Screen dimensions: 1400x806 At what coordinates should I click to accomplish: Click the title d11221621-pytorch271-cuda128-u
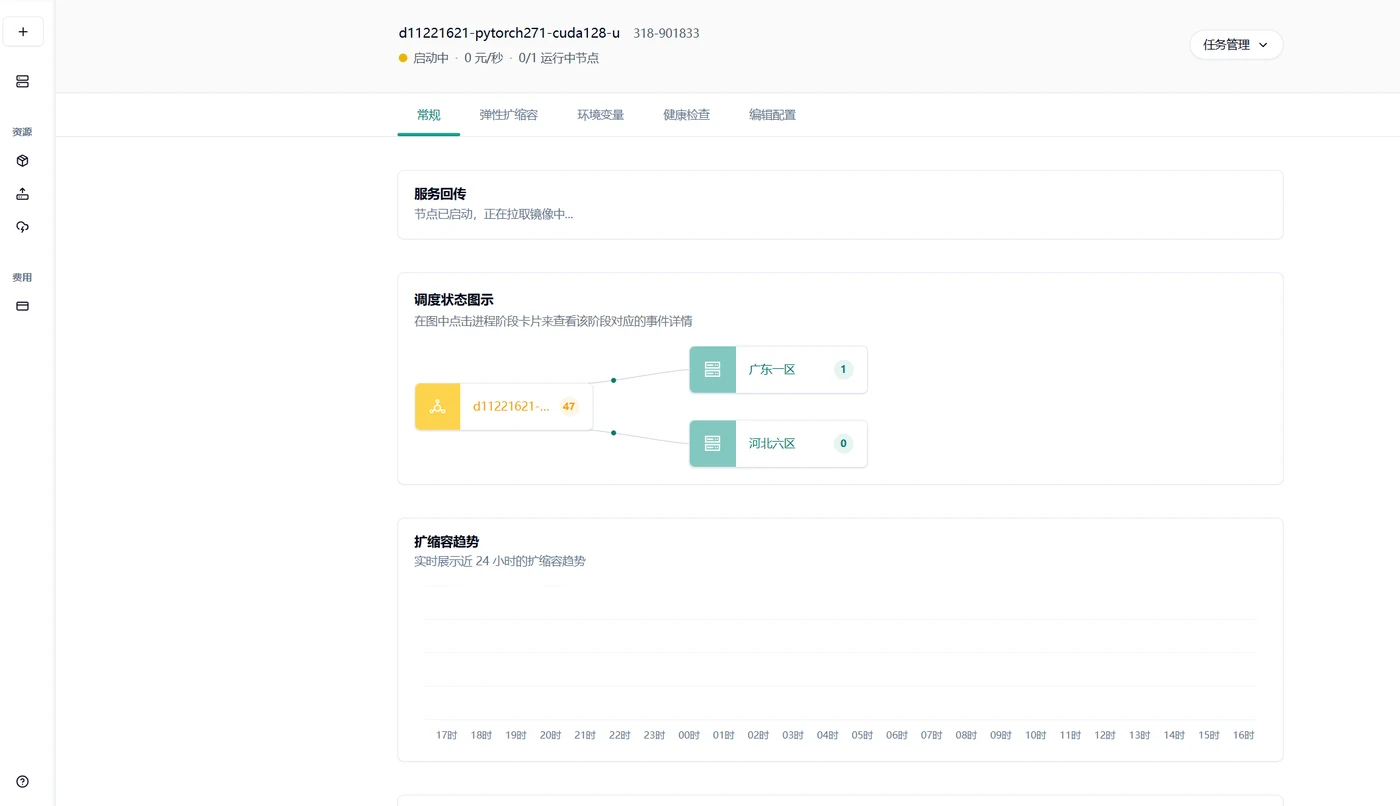[x=509, y=33]
